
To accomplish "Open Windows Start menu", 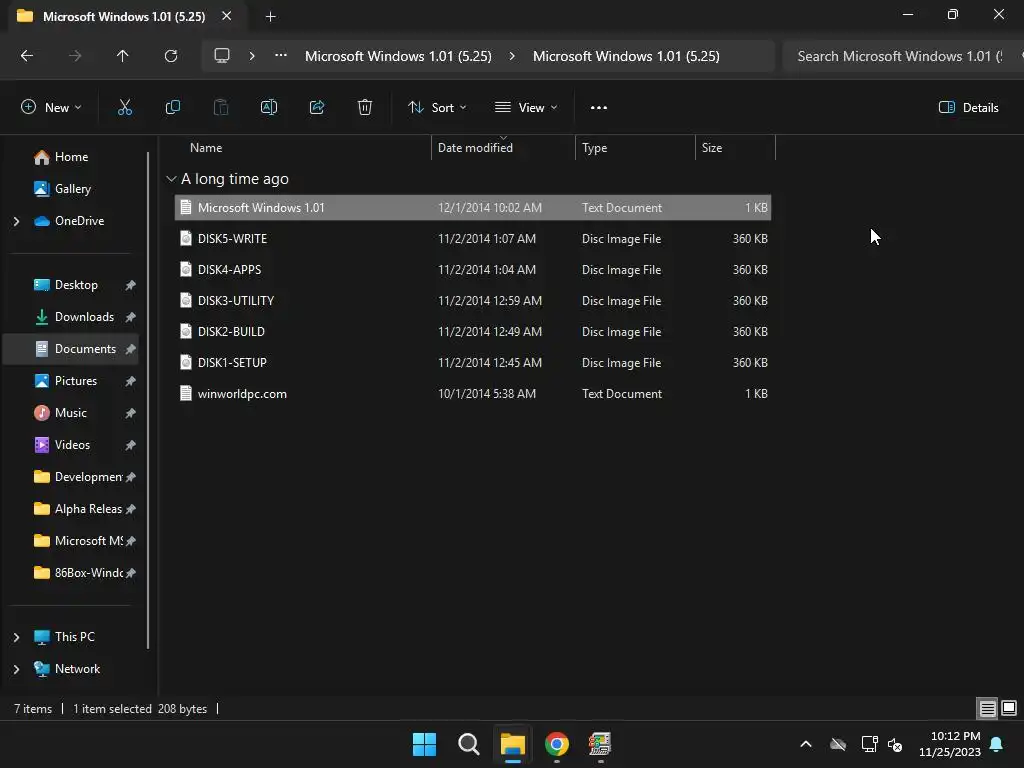I will coord(424,744).
